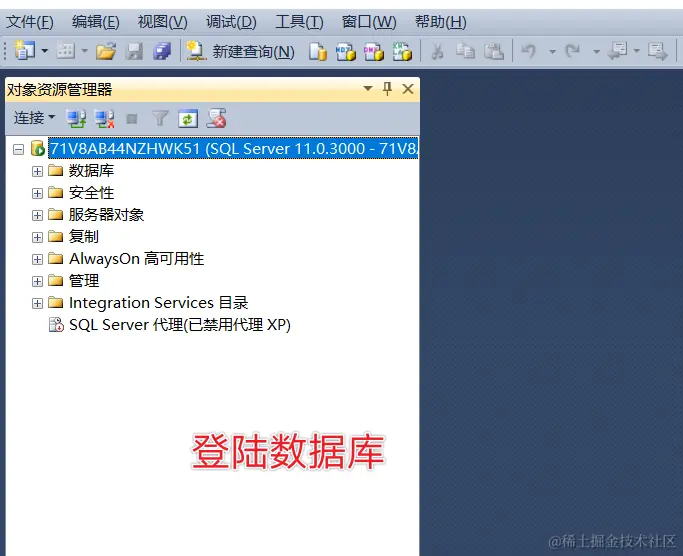Open the 帮助(H) menu
This screenshot has height=556, width=683.
(440, 21)
